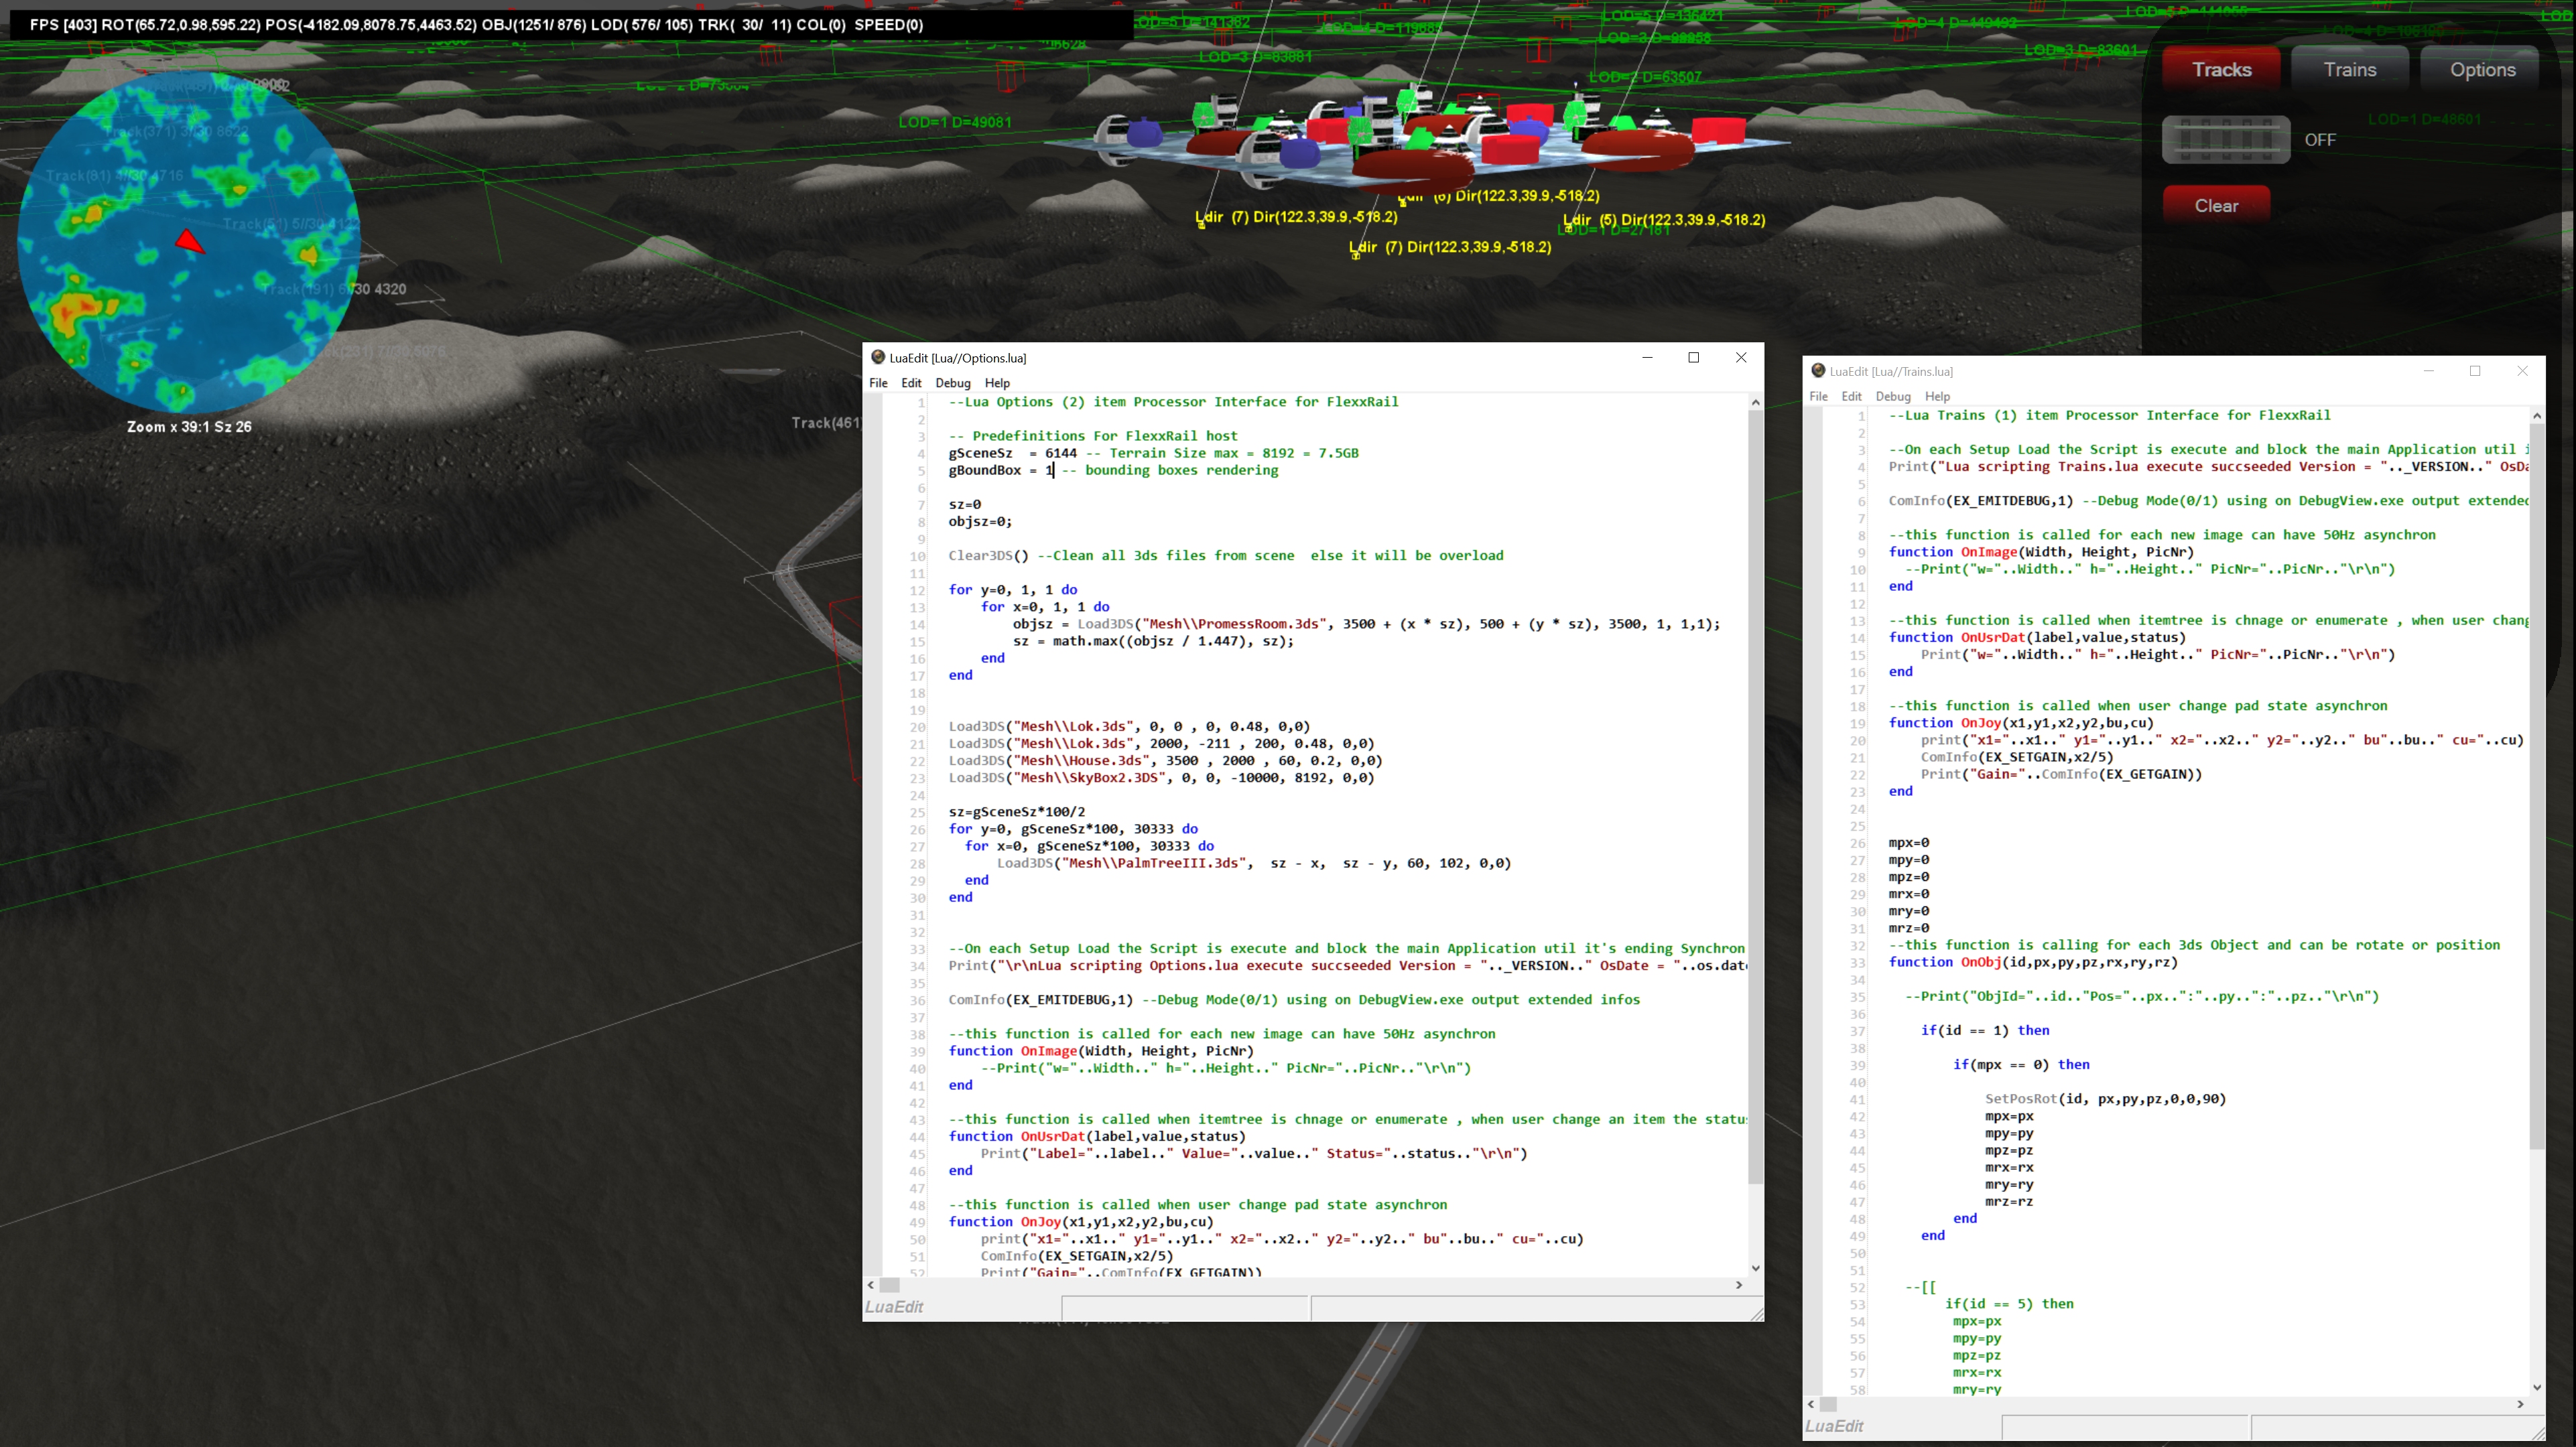Click scroll-down arrow in Options.lua editor
This screenshot has width=2576, height=1447.
point(1755,1268)
